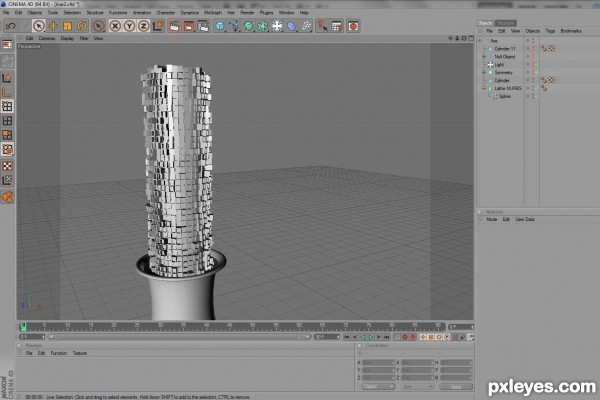Select the Rotate tool
This screenshot has height=400, width=600.
pos(82,26)
